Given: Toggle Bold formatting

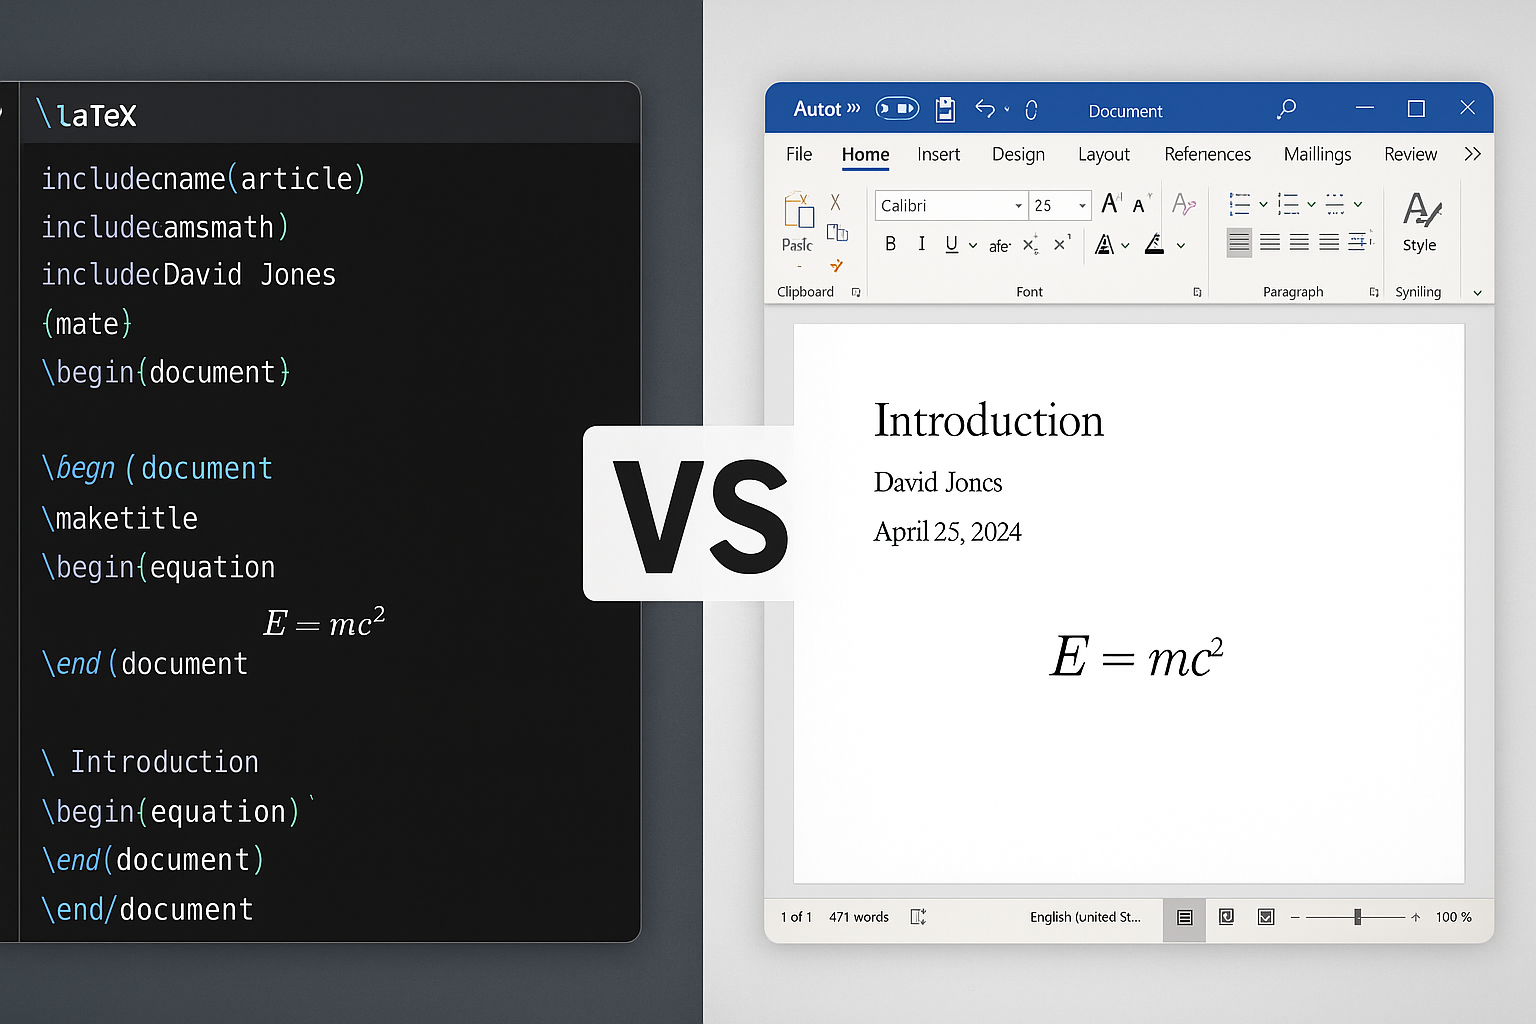Looking at the screenshot, I should [890, 244].
